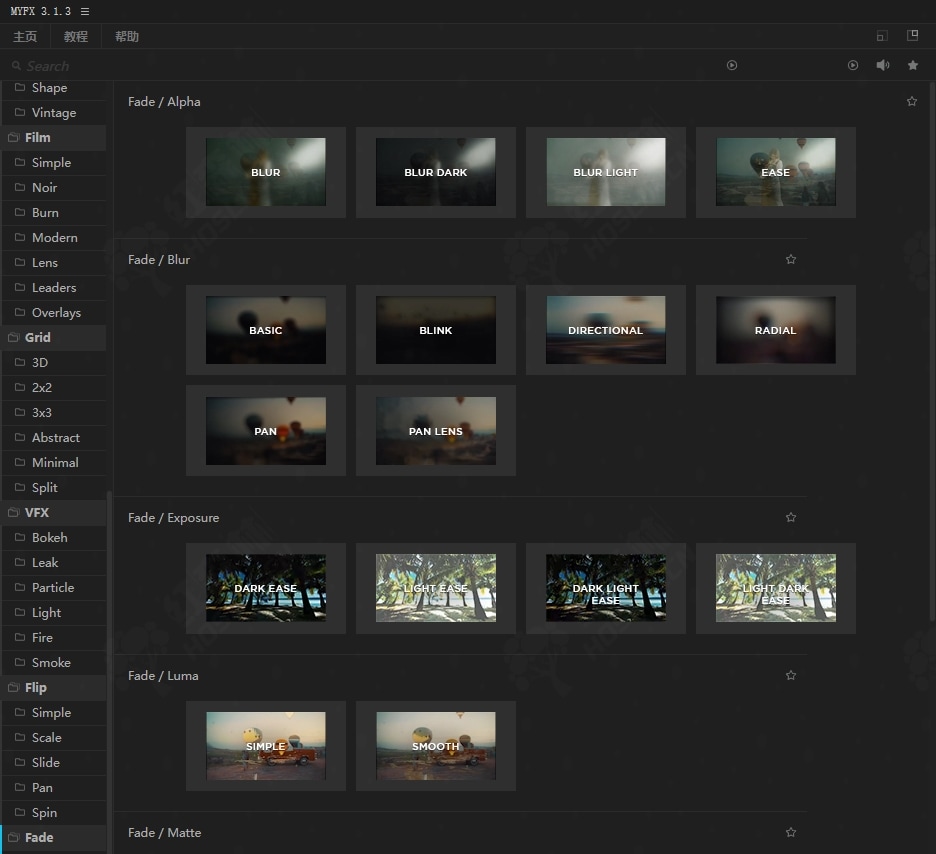
Task: Open the 教程 menu tab
Action: 76,37
